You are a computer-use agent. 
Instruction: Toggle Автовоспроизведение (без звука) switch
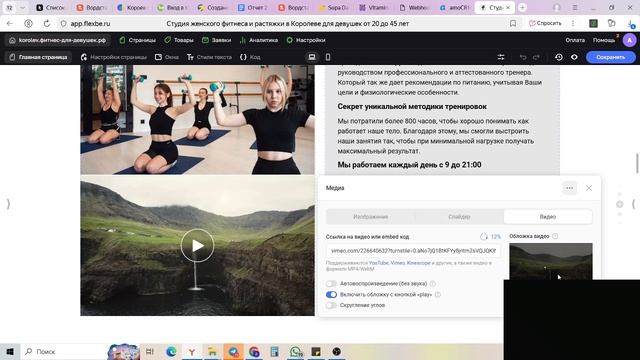pyautogui.click(x=331, y=283)
